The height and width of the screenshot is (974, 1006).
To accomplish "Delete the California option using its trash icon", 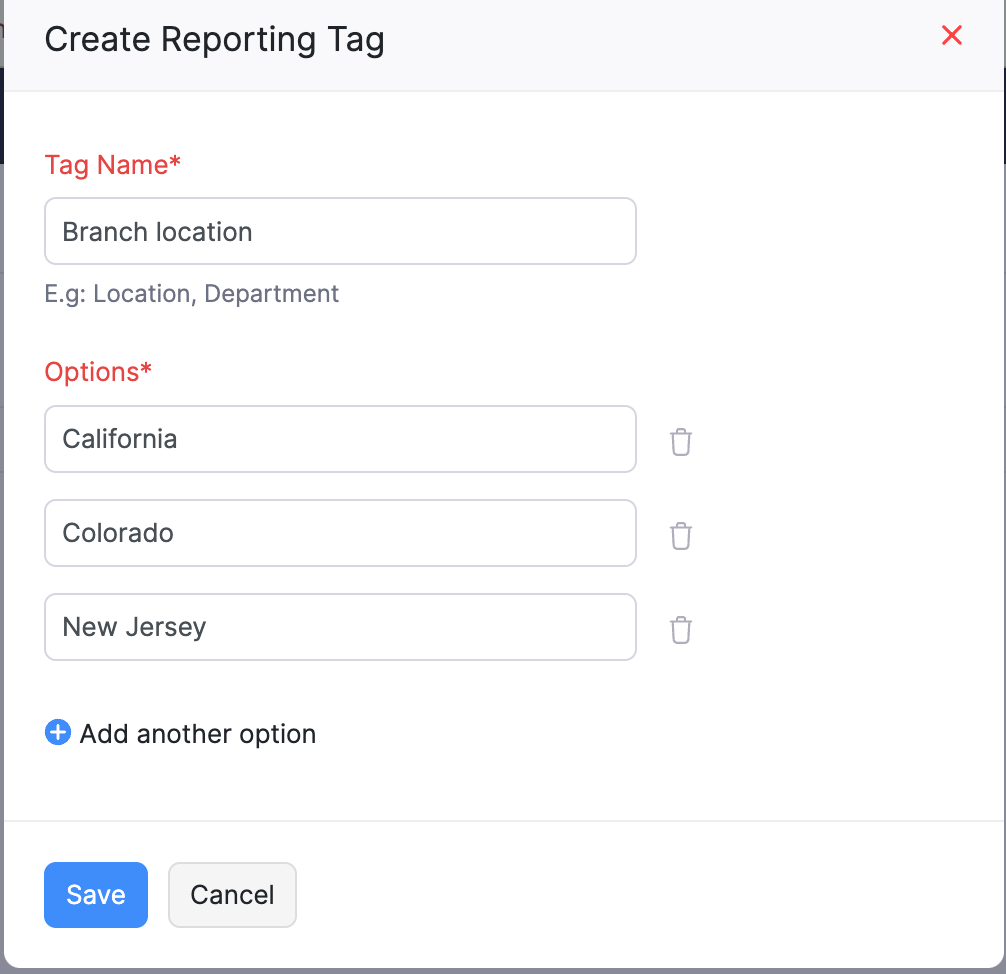I will (681, 441).
